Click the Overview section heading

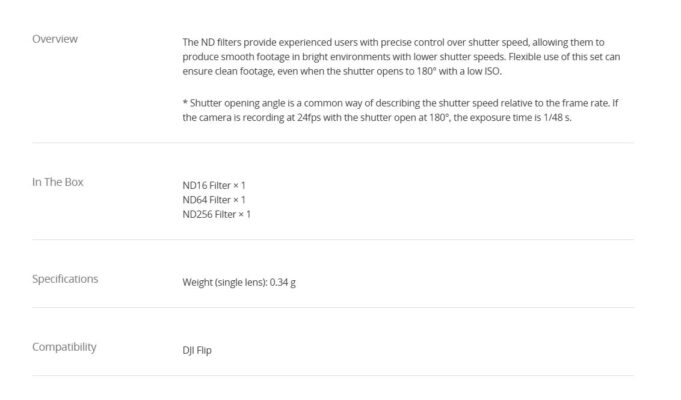[x=55, y=39]
